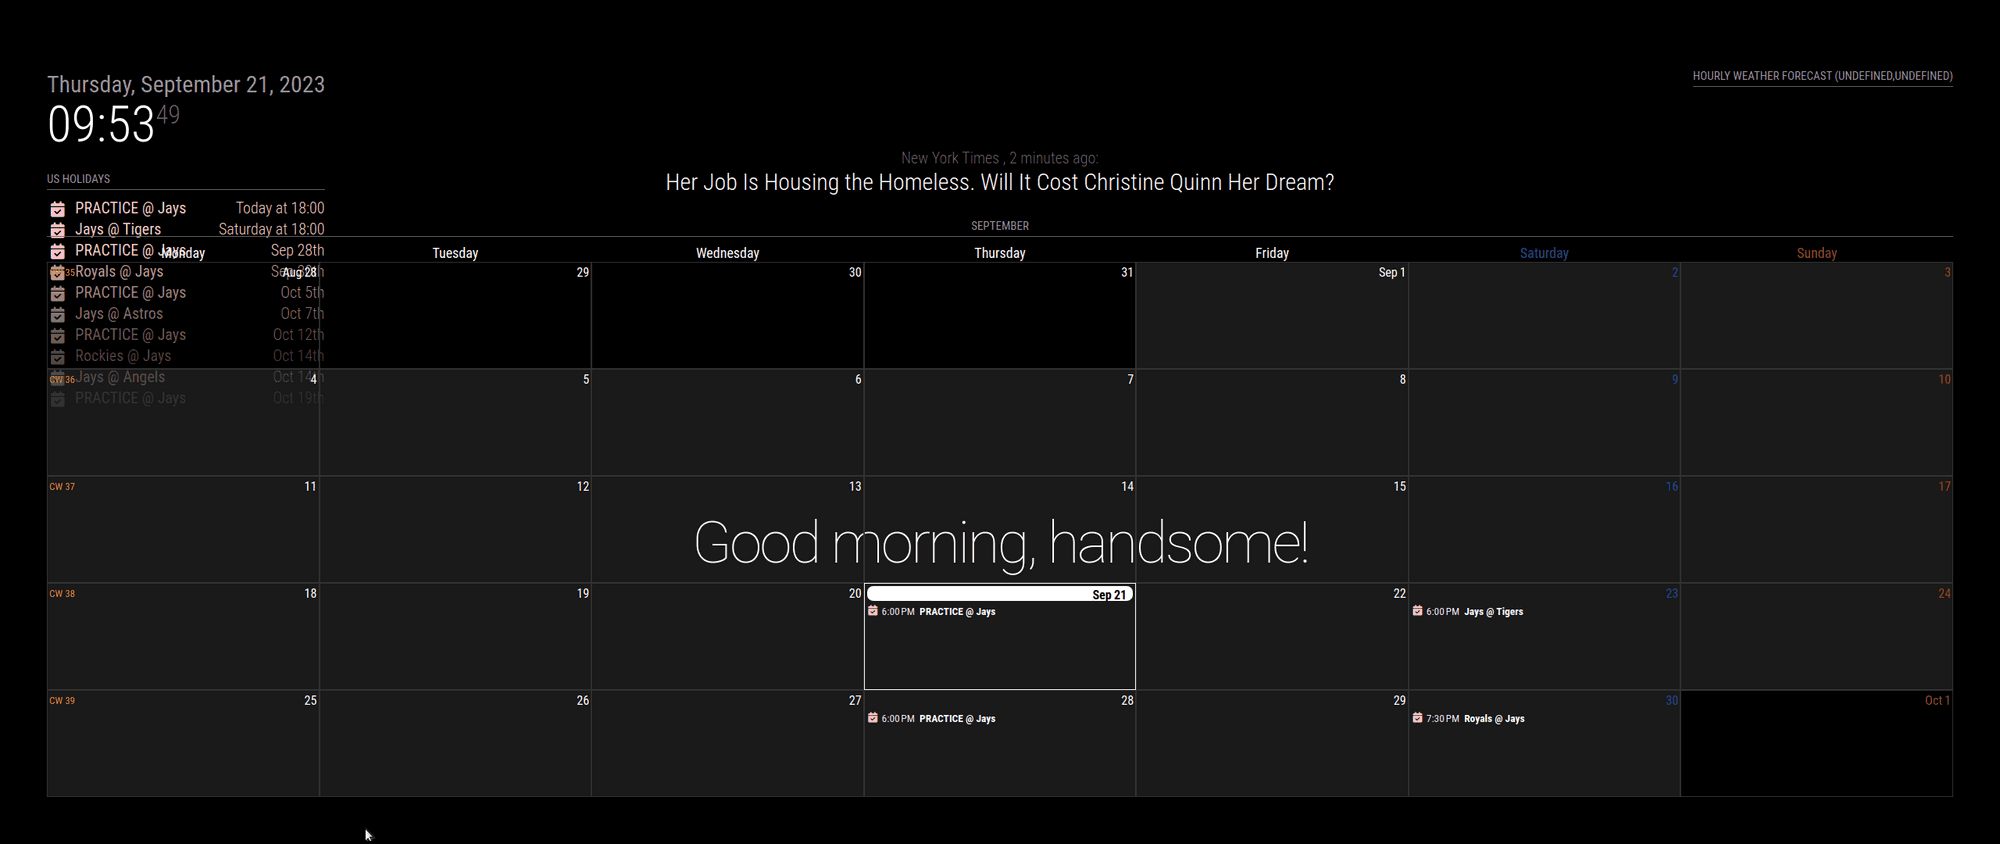Click day number 26 in the calendar
Screen dimensions: 2000x844
pos(583,700)
